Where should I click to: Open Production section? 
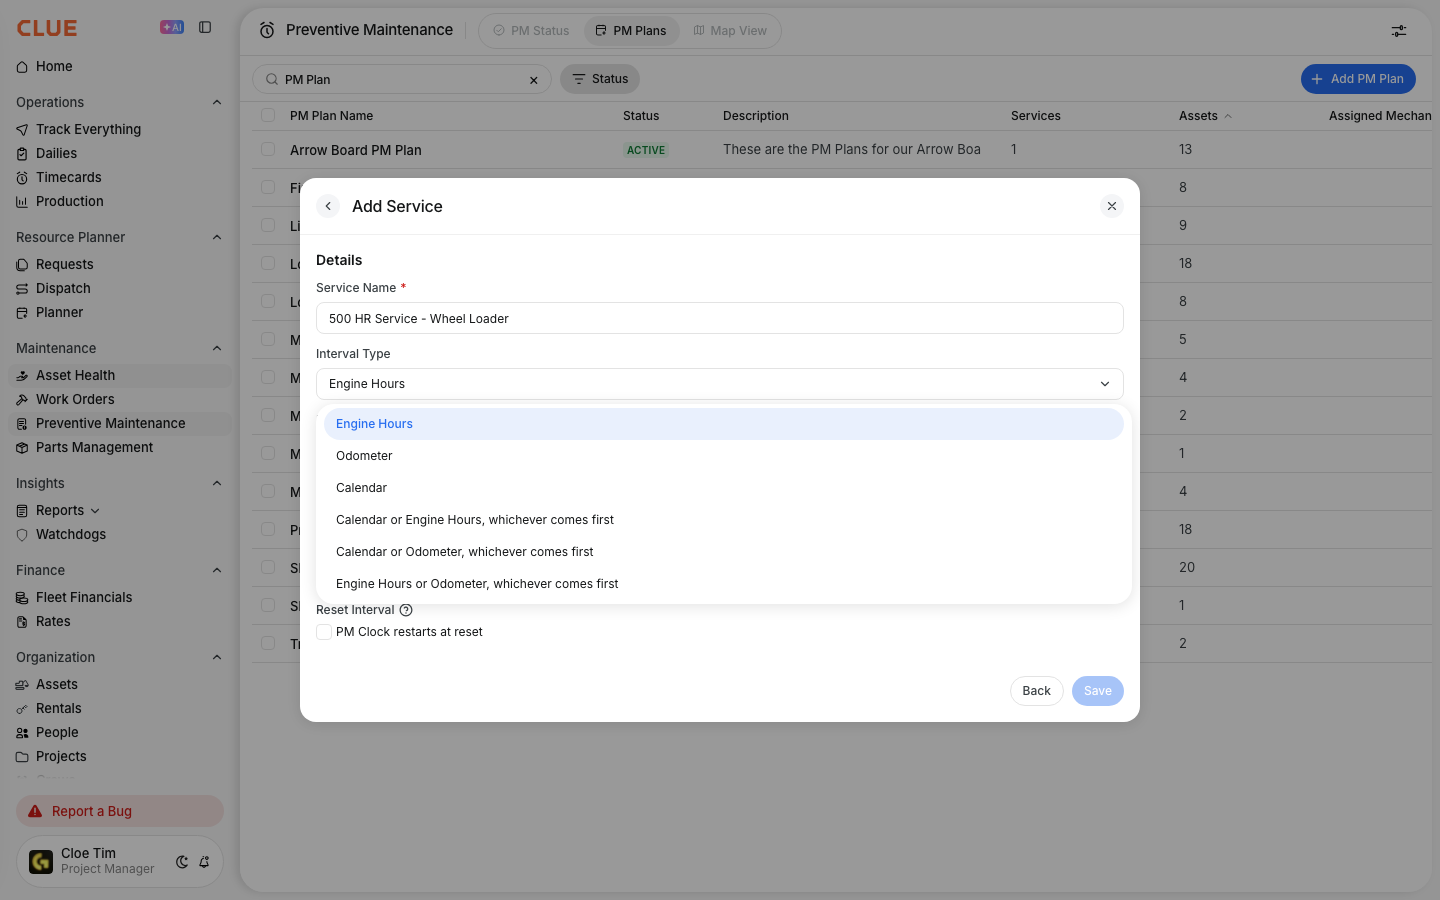[x=69, y=201]
